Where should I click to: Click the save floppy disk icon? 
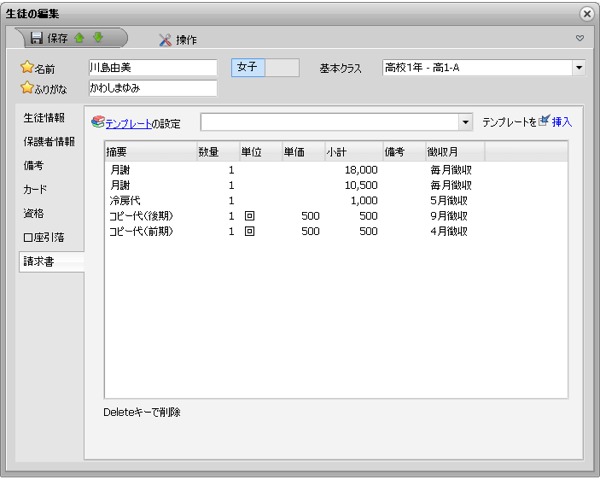tap(36, 39)
